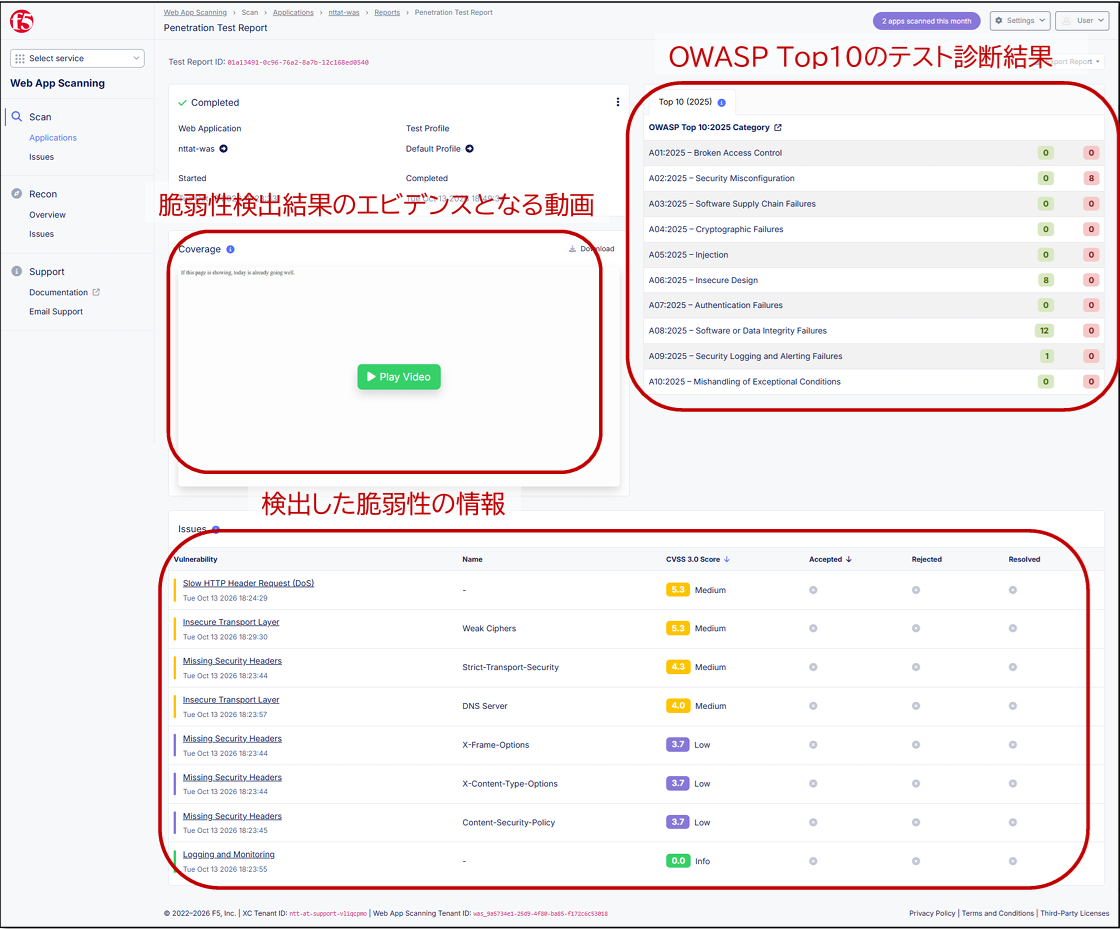1120x929 pixels.
Task: Mark Strict-Transport-Security issue as Resolved
Action: [1013, 667]
